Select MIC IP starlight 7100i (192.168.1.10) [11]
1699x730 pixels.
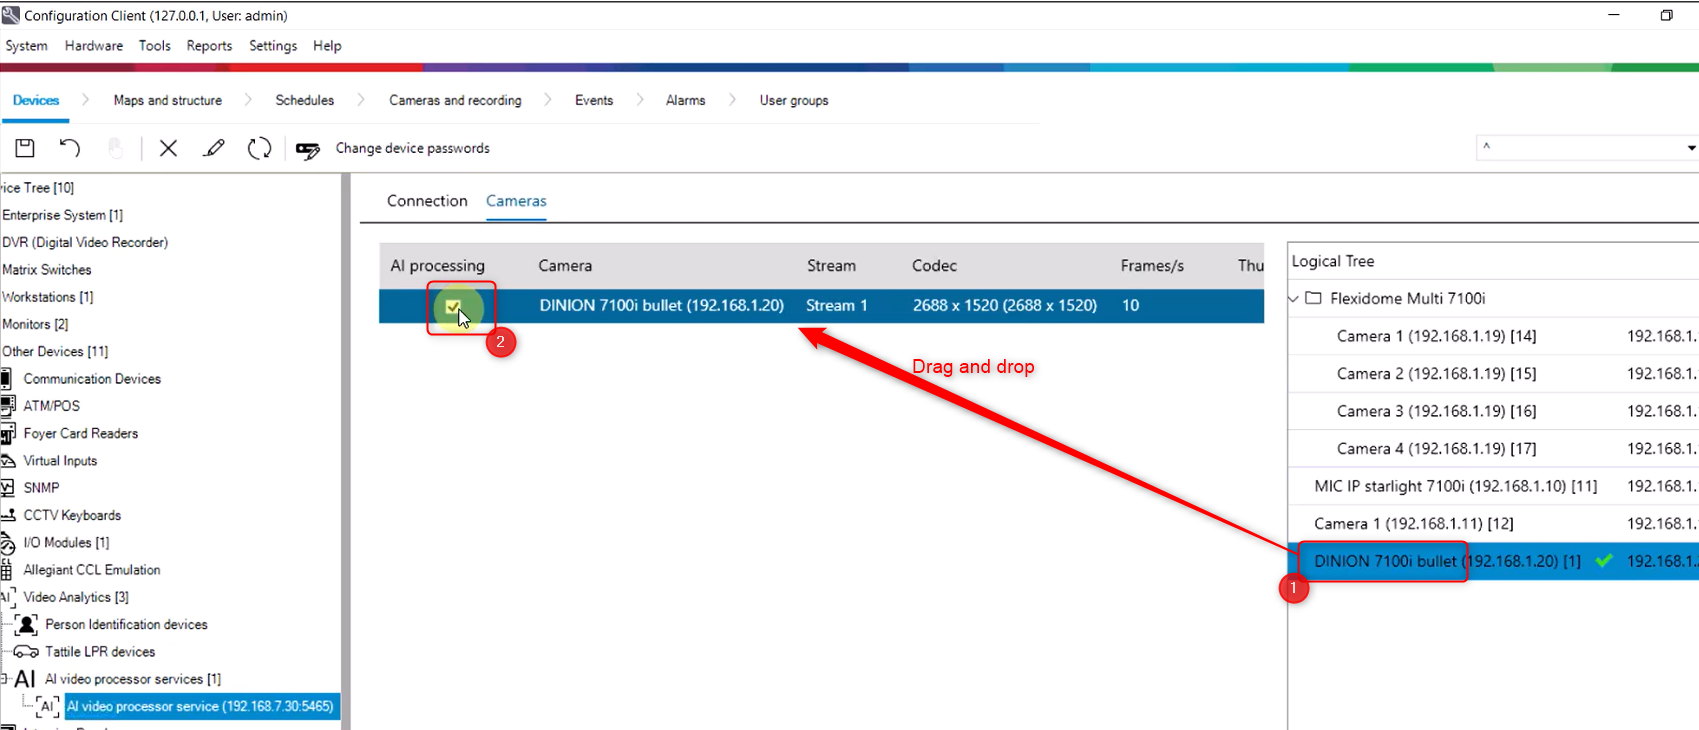coord(1455,486)
